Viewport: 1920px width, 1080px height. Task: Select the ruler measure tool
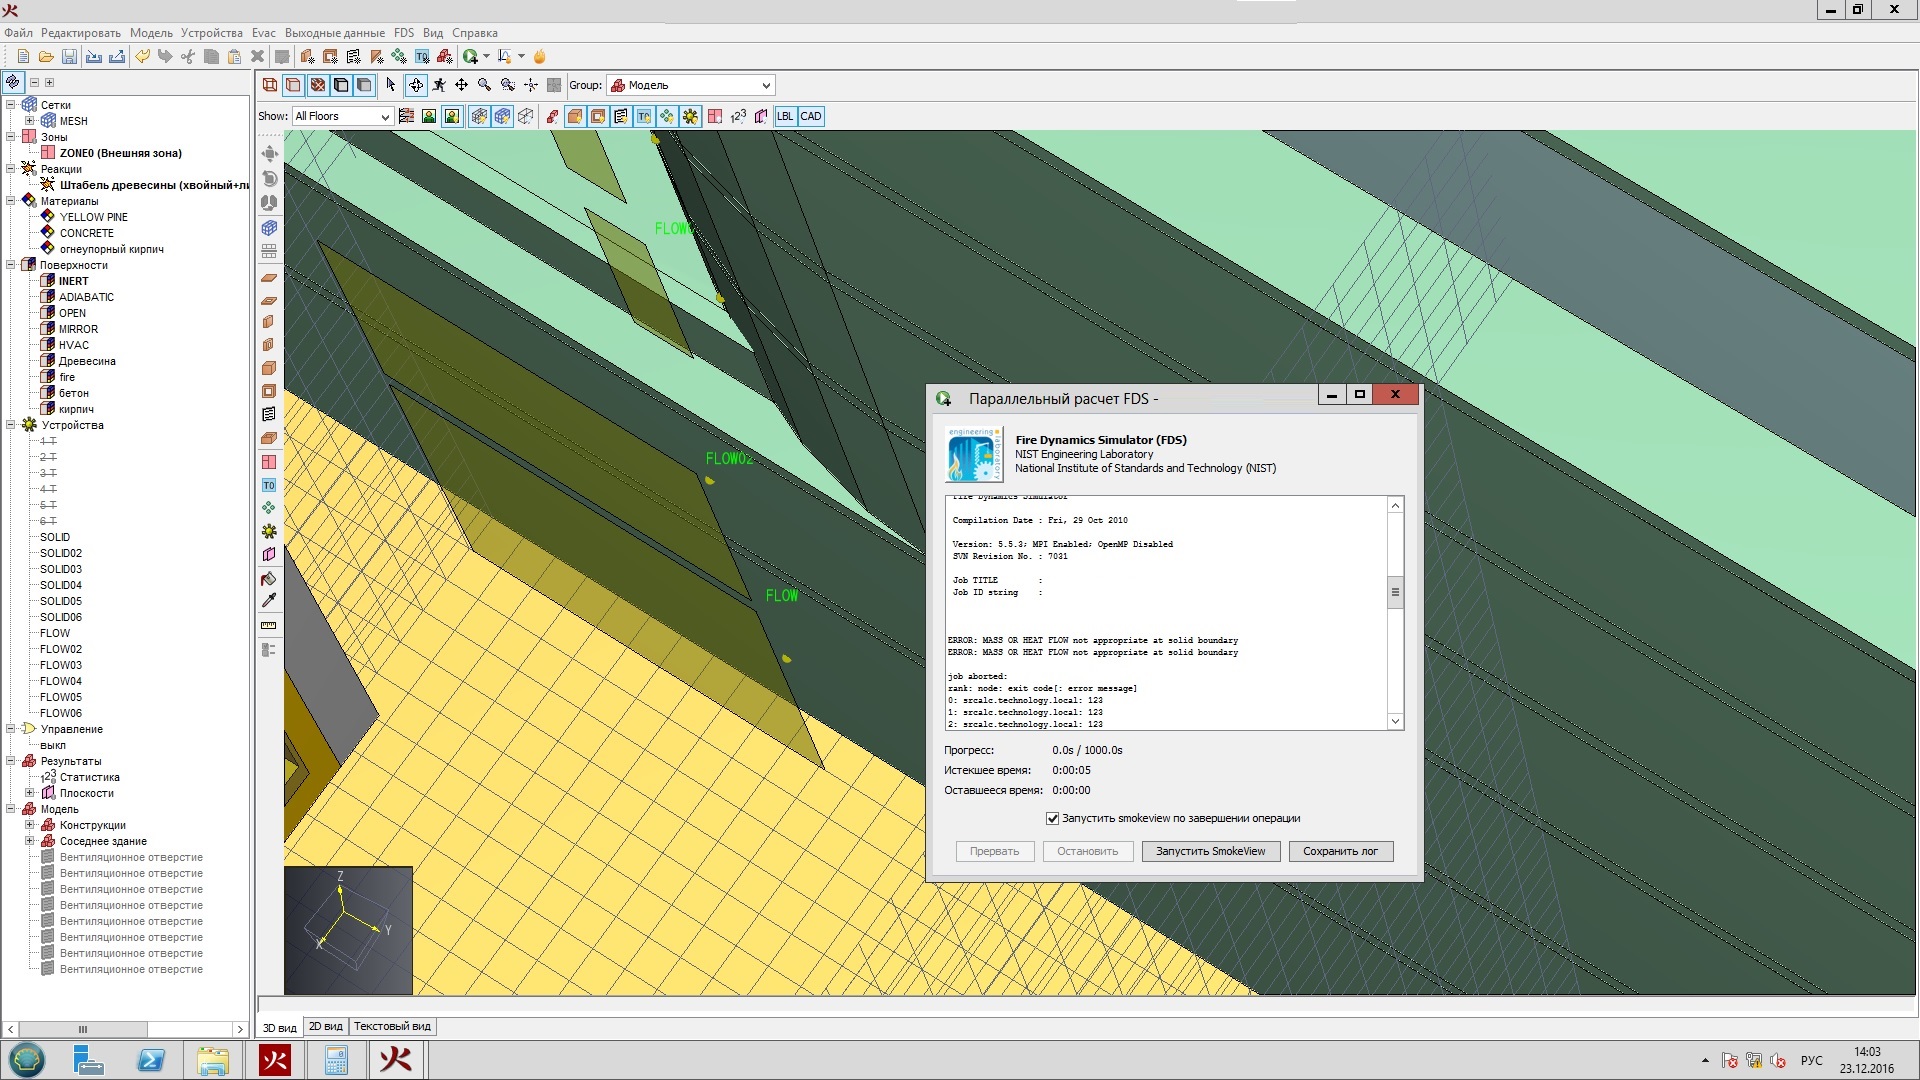269,625
